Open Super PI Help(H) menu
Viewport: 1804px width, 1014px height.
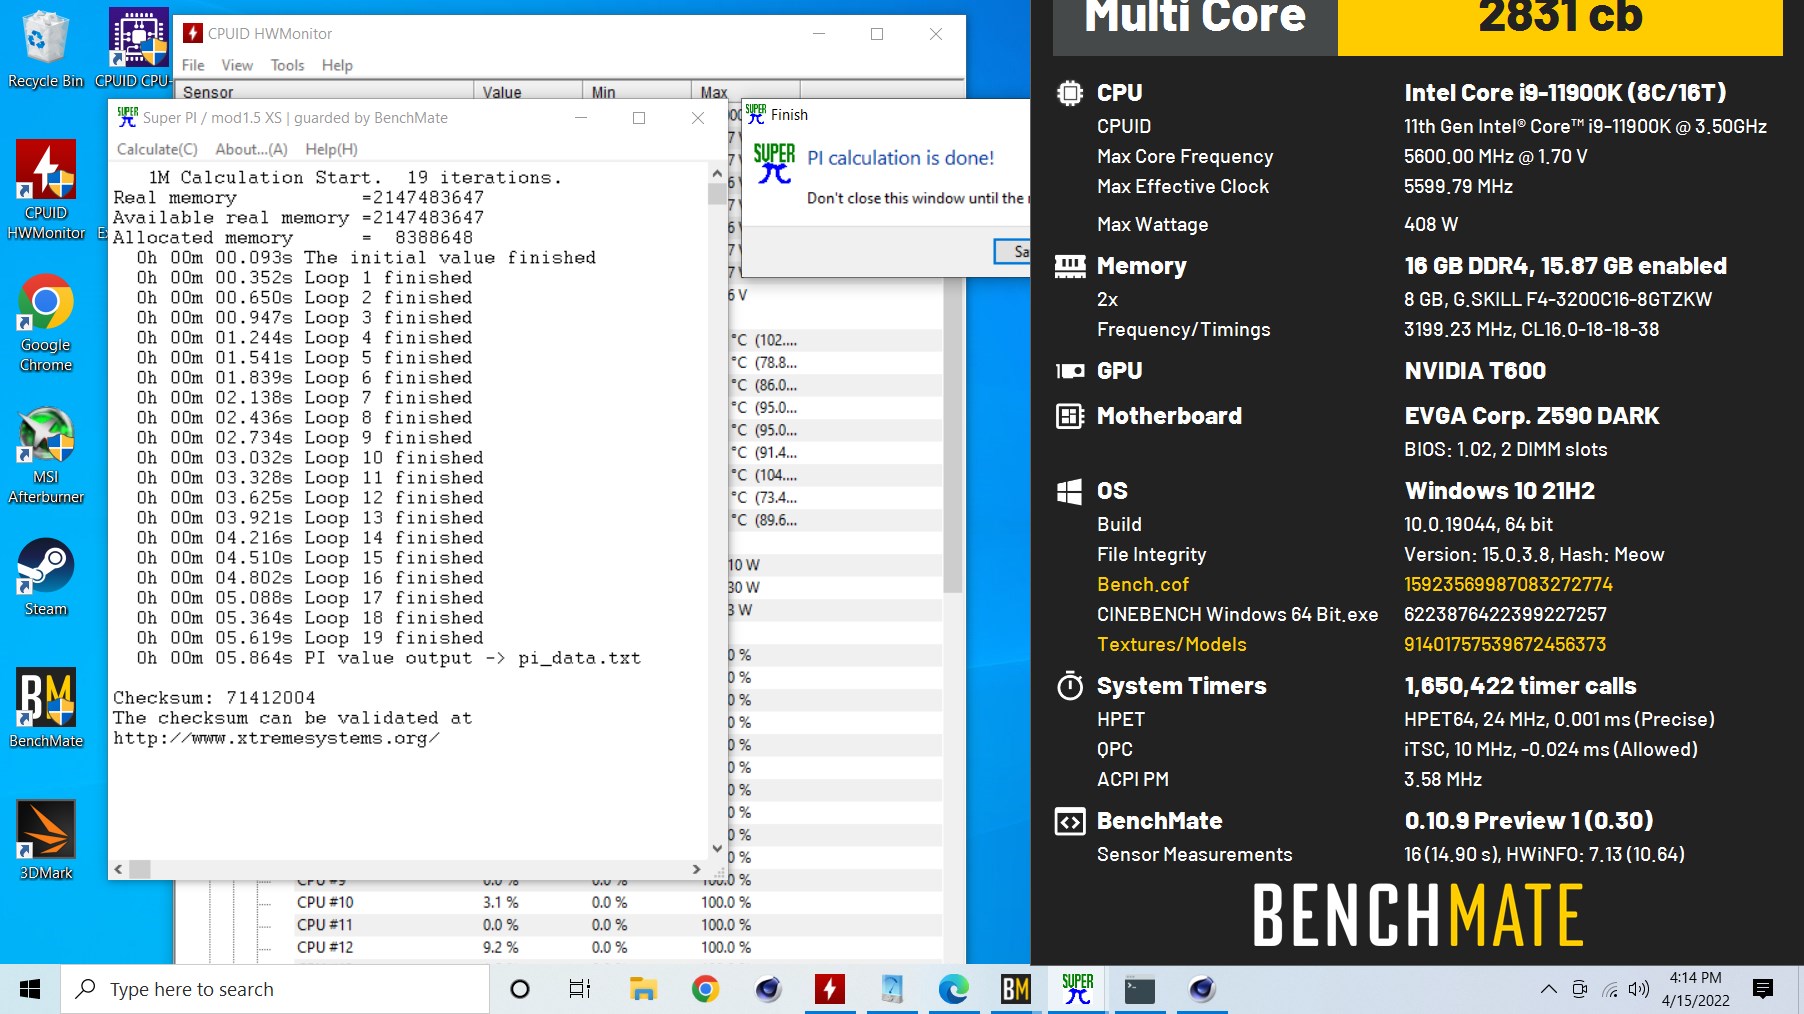tap(331, 149)
